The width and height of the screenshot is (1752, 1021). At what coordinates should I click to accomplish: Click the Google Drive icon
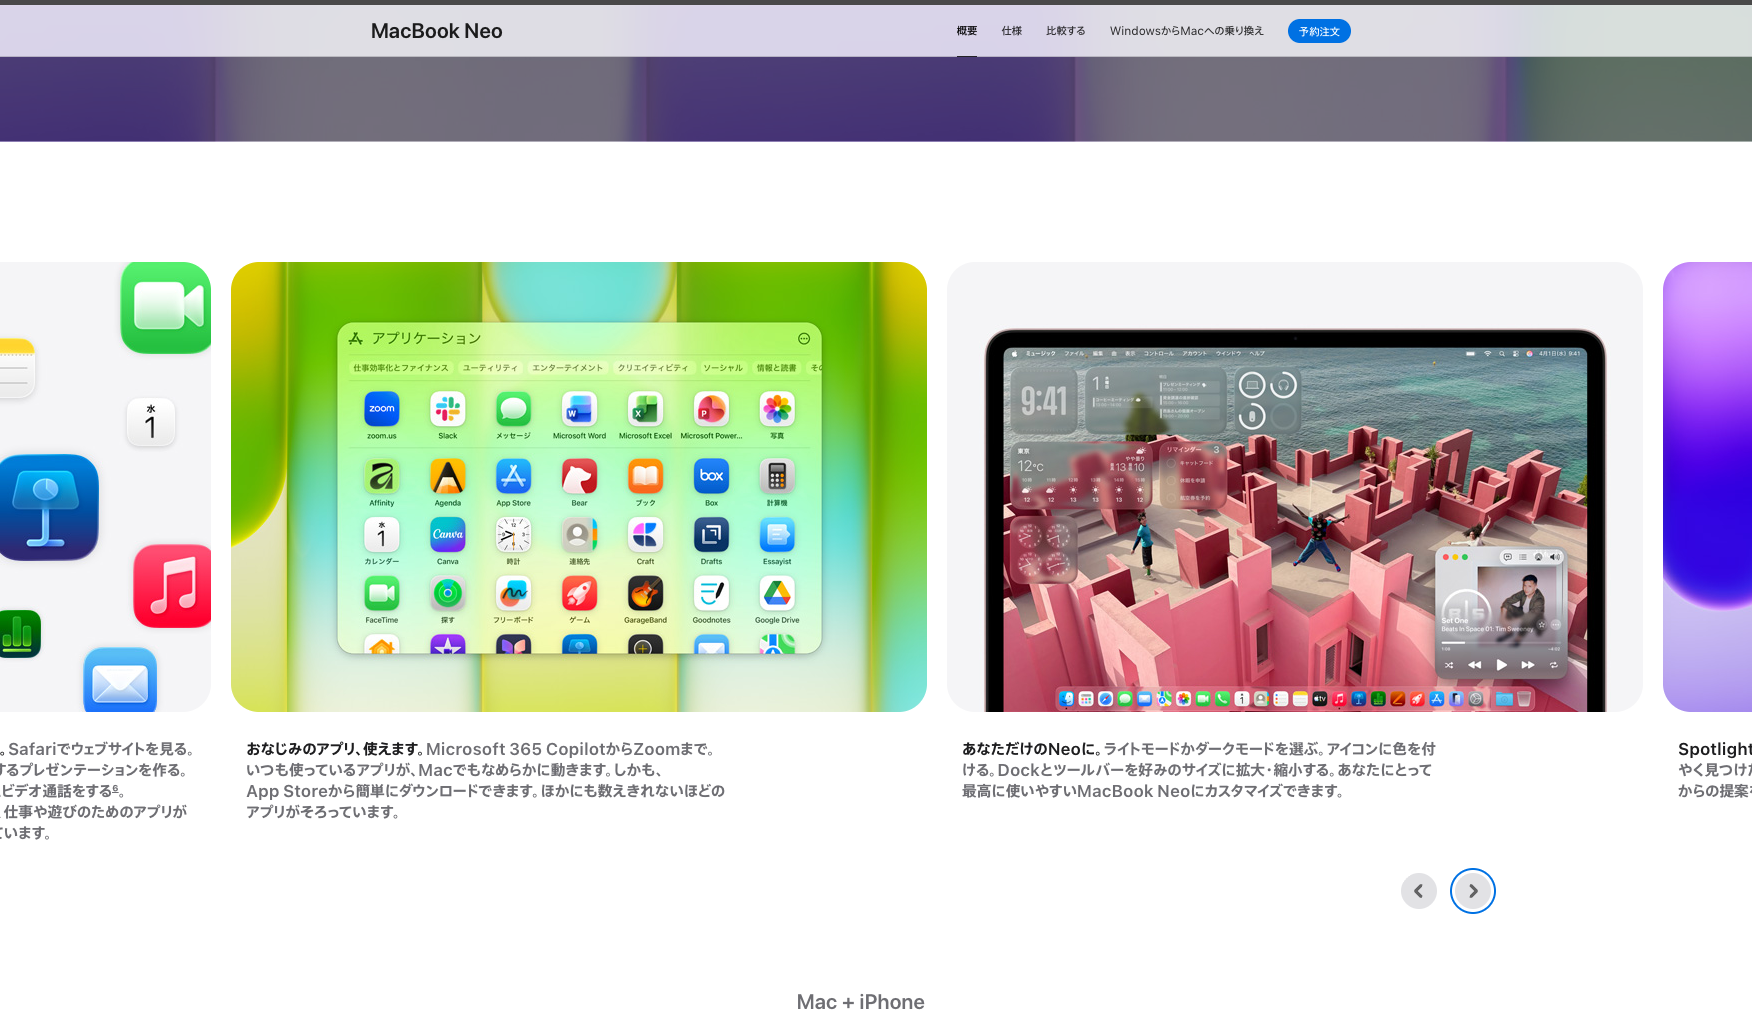point(777,594)
